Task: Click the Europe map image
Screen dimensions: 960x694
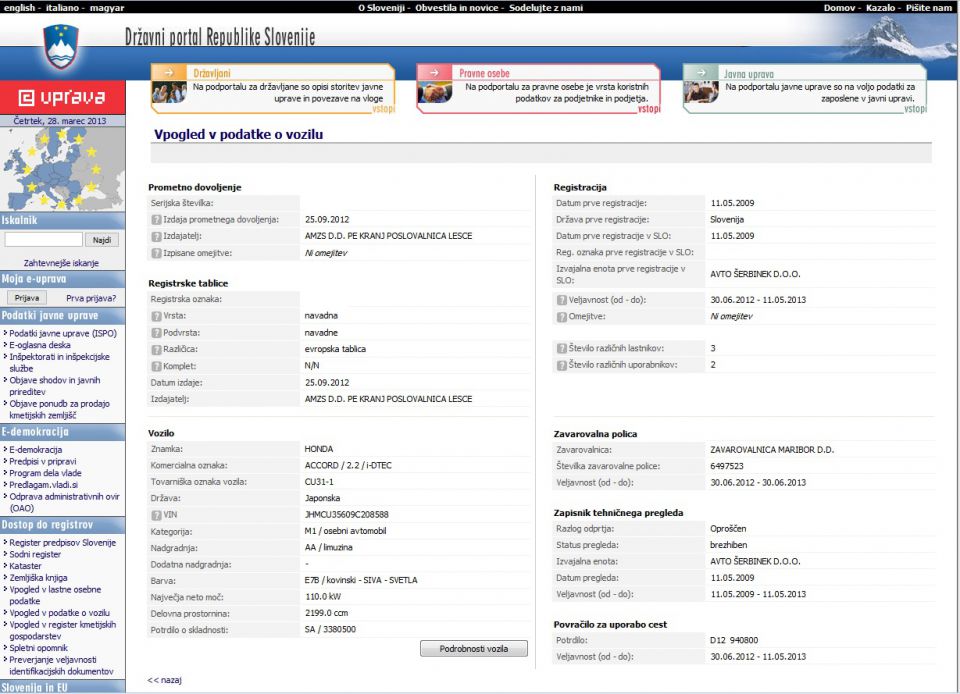Action: [62, 169]
